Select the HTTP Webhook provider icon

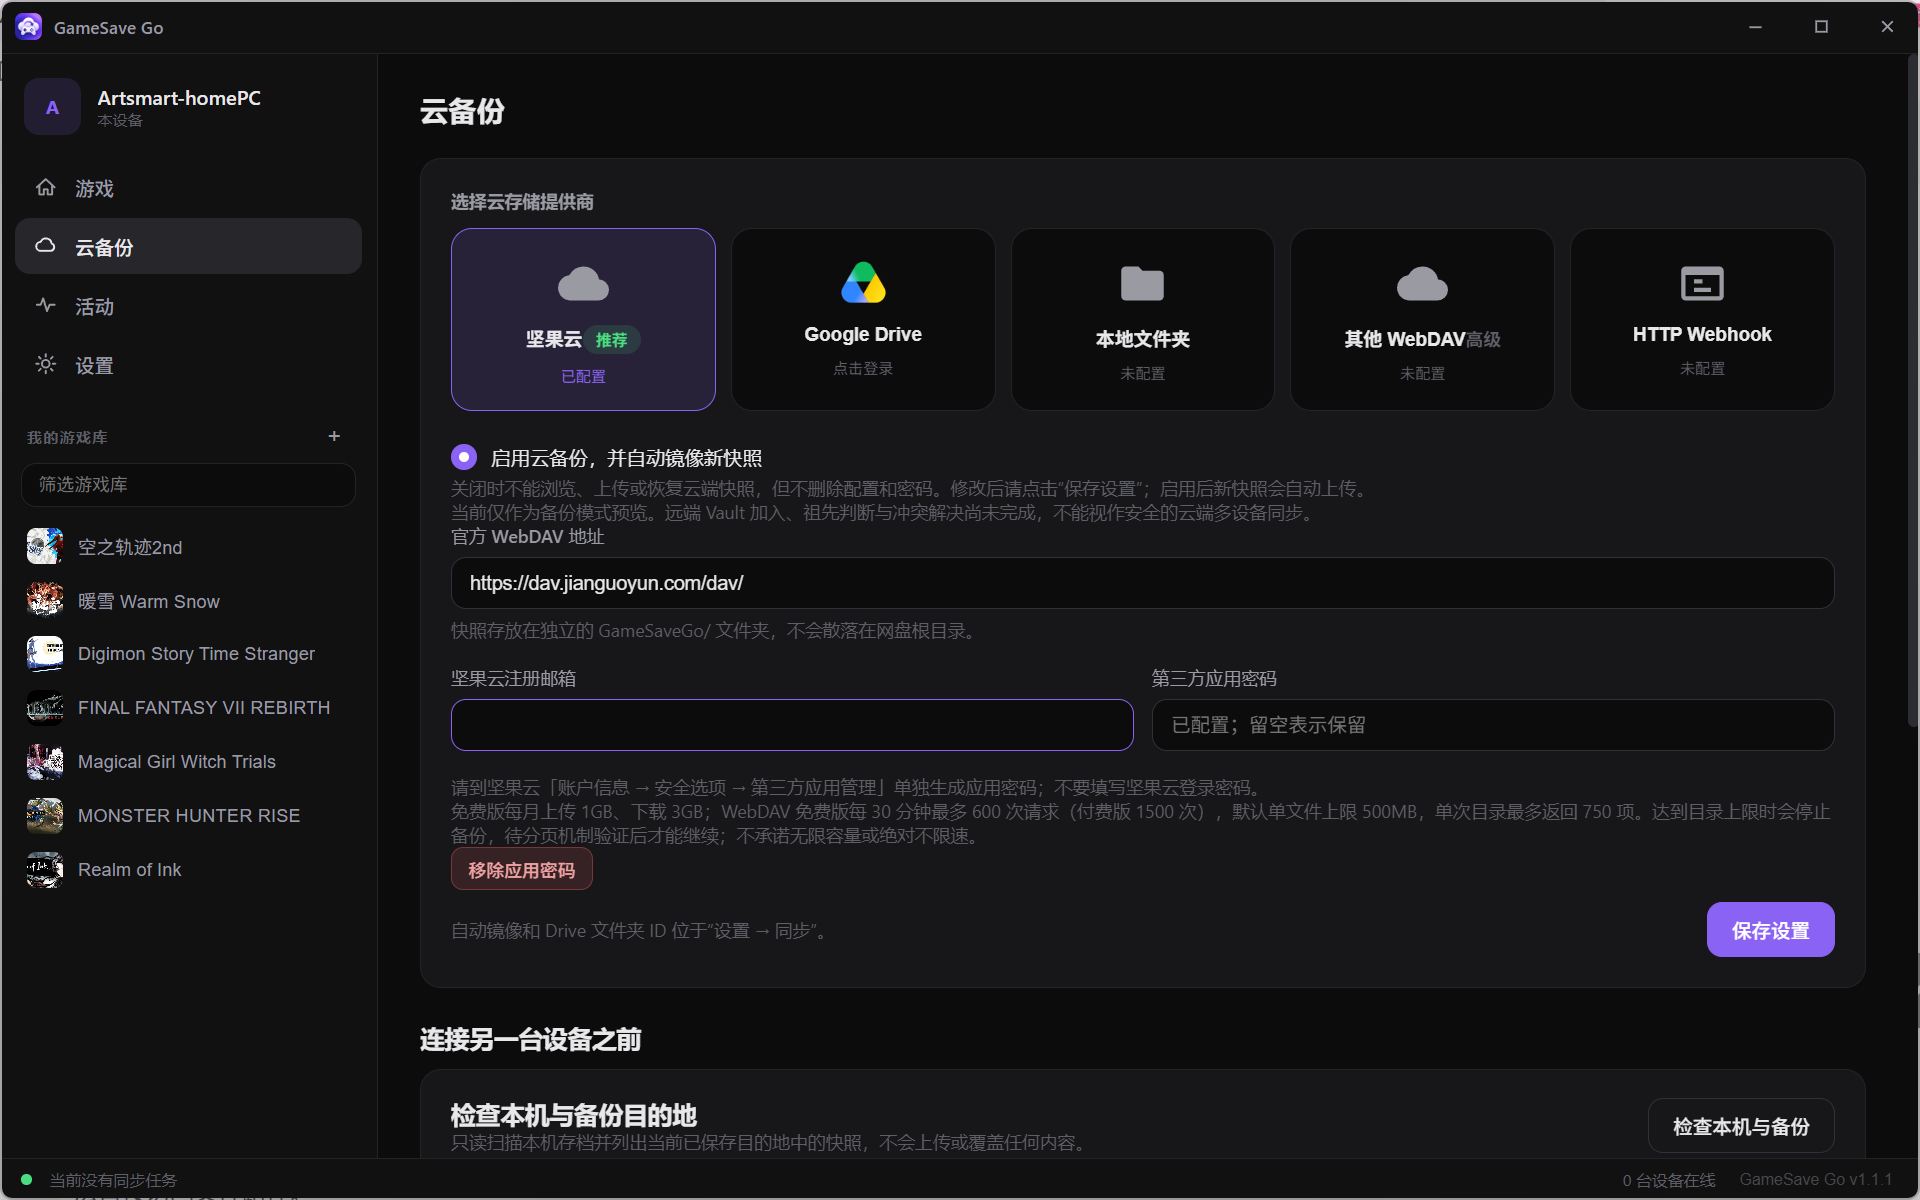[x=1702, y=284]
